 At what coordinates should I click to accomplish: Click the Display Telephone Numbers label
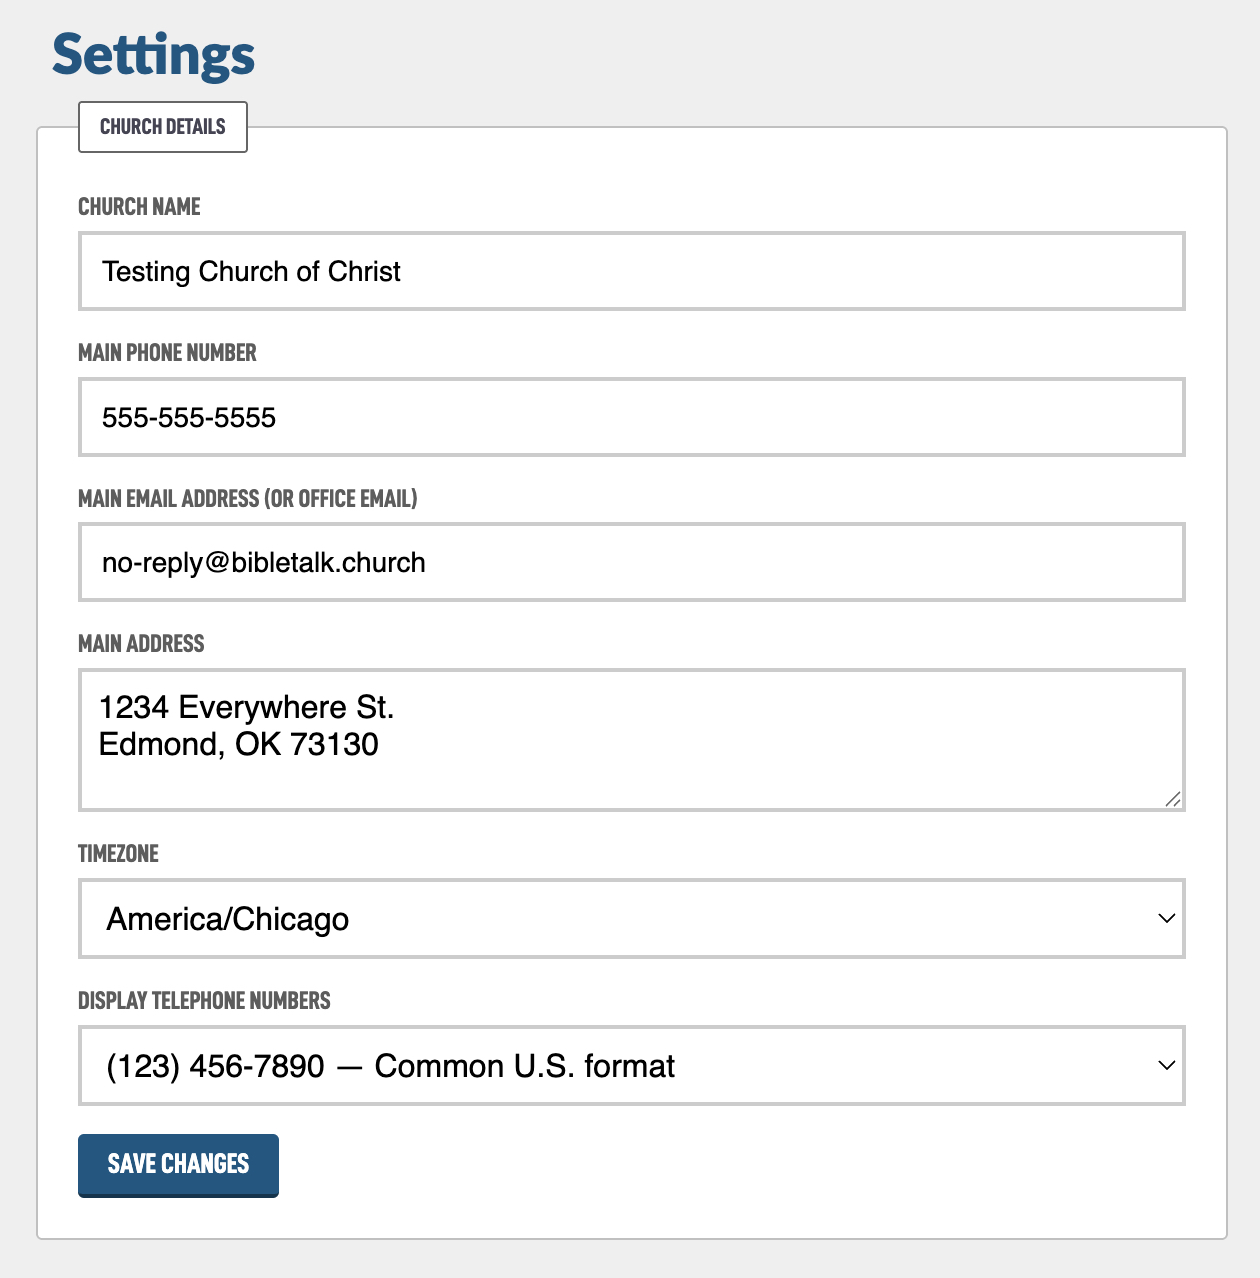(x=204, y=1001)
